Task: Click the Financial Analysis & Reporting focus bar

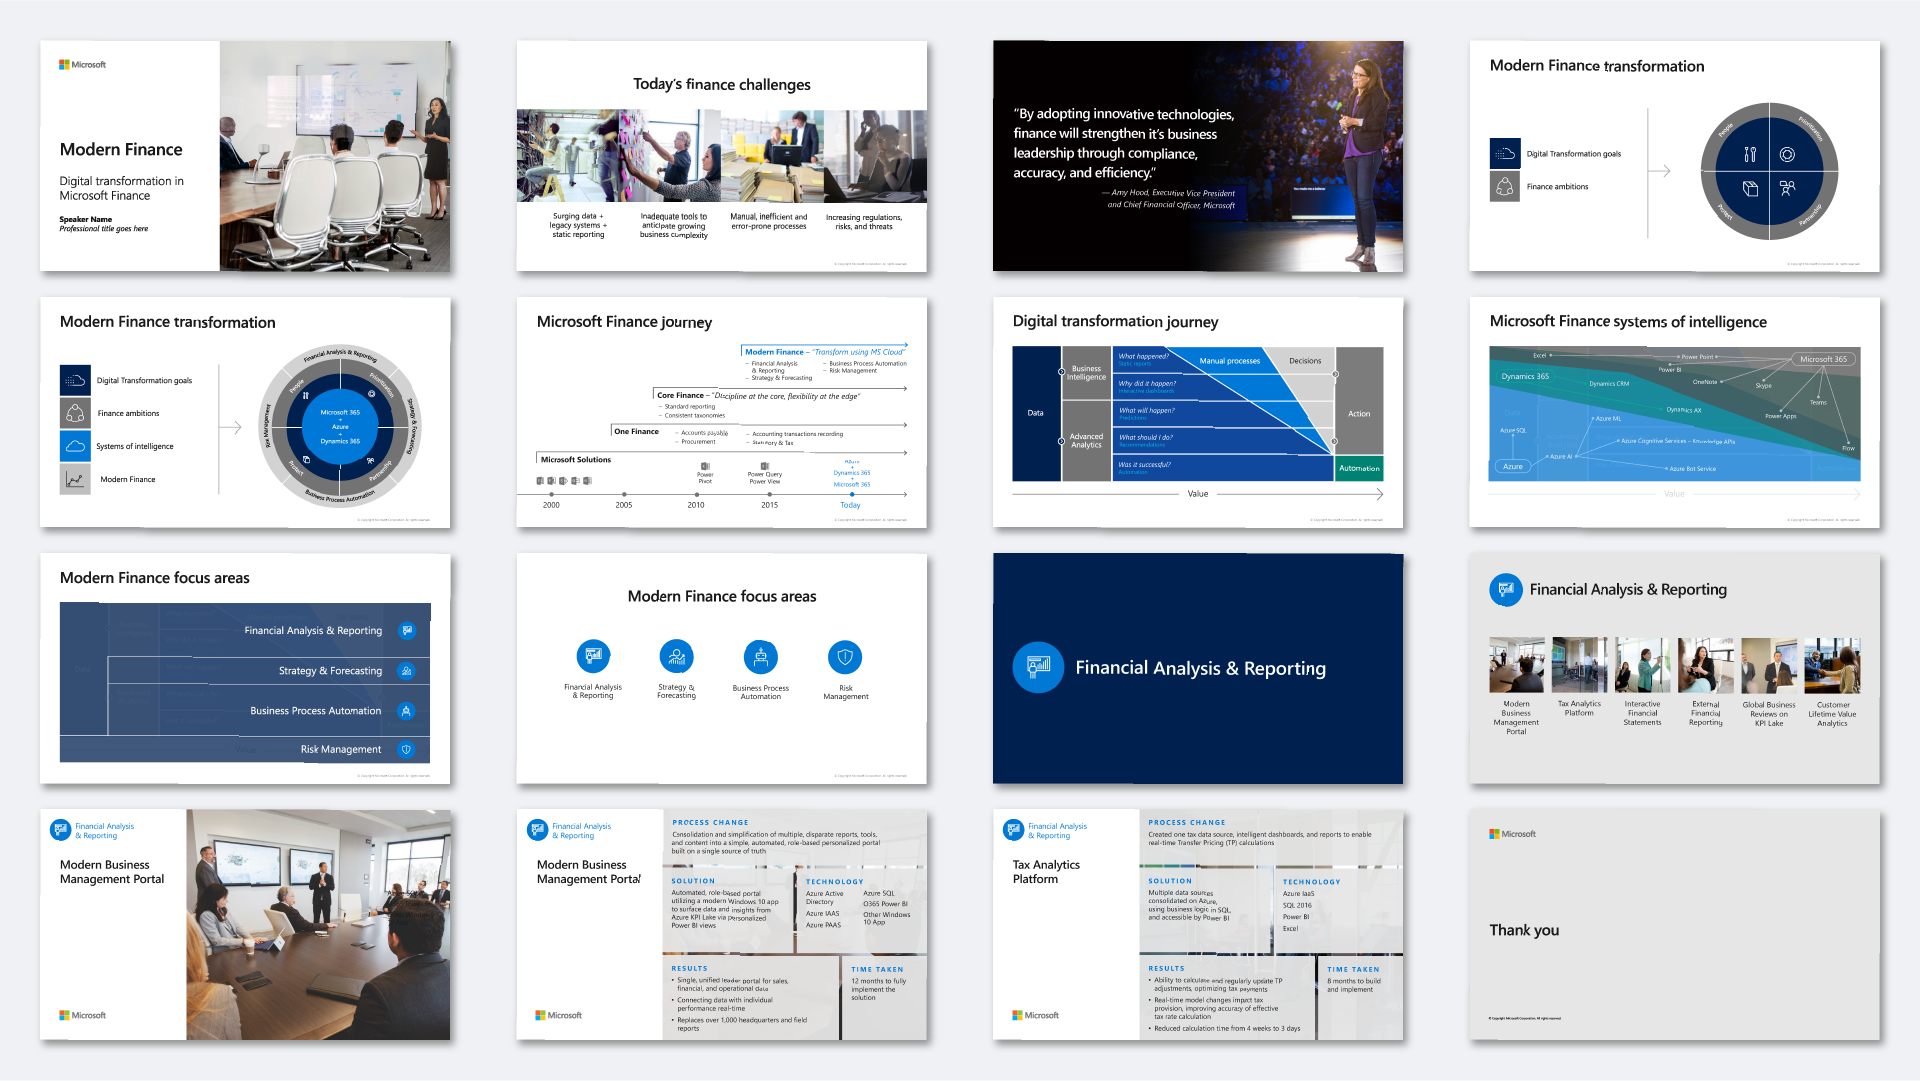Action: click(313, 631)
